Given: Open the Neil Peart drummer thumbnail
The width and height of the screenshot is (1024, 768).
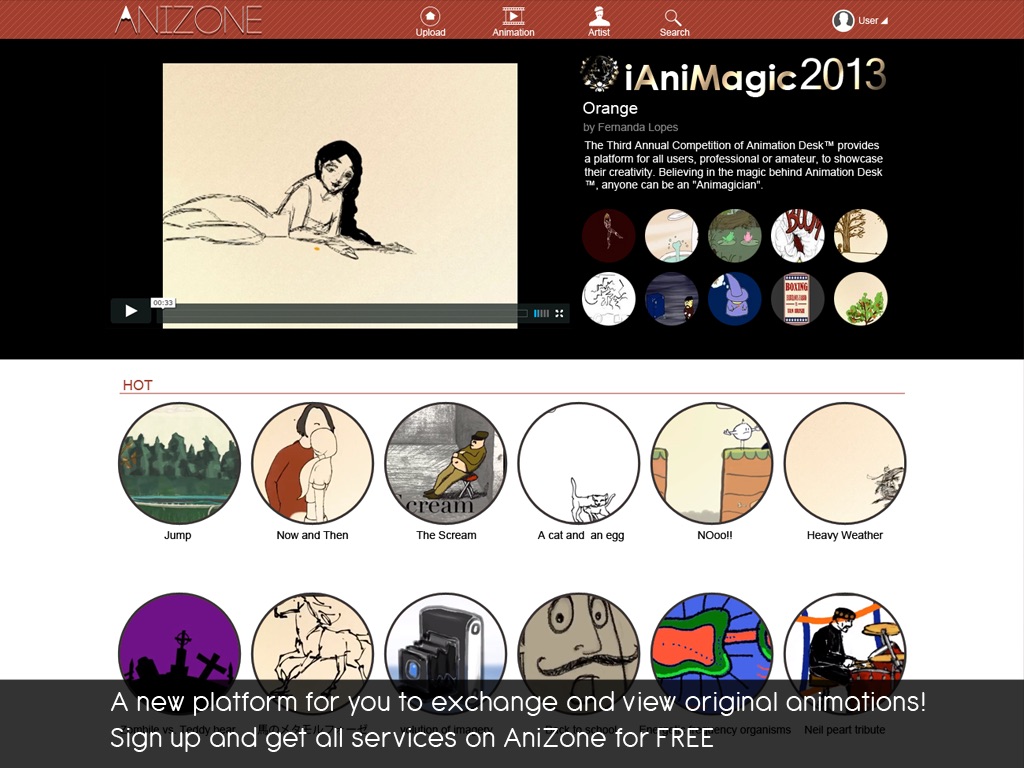Looking at the screenshot, I should coord(845,654).
